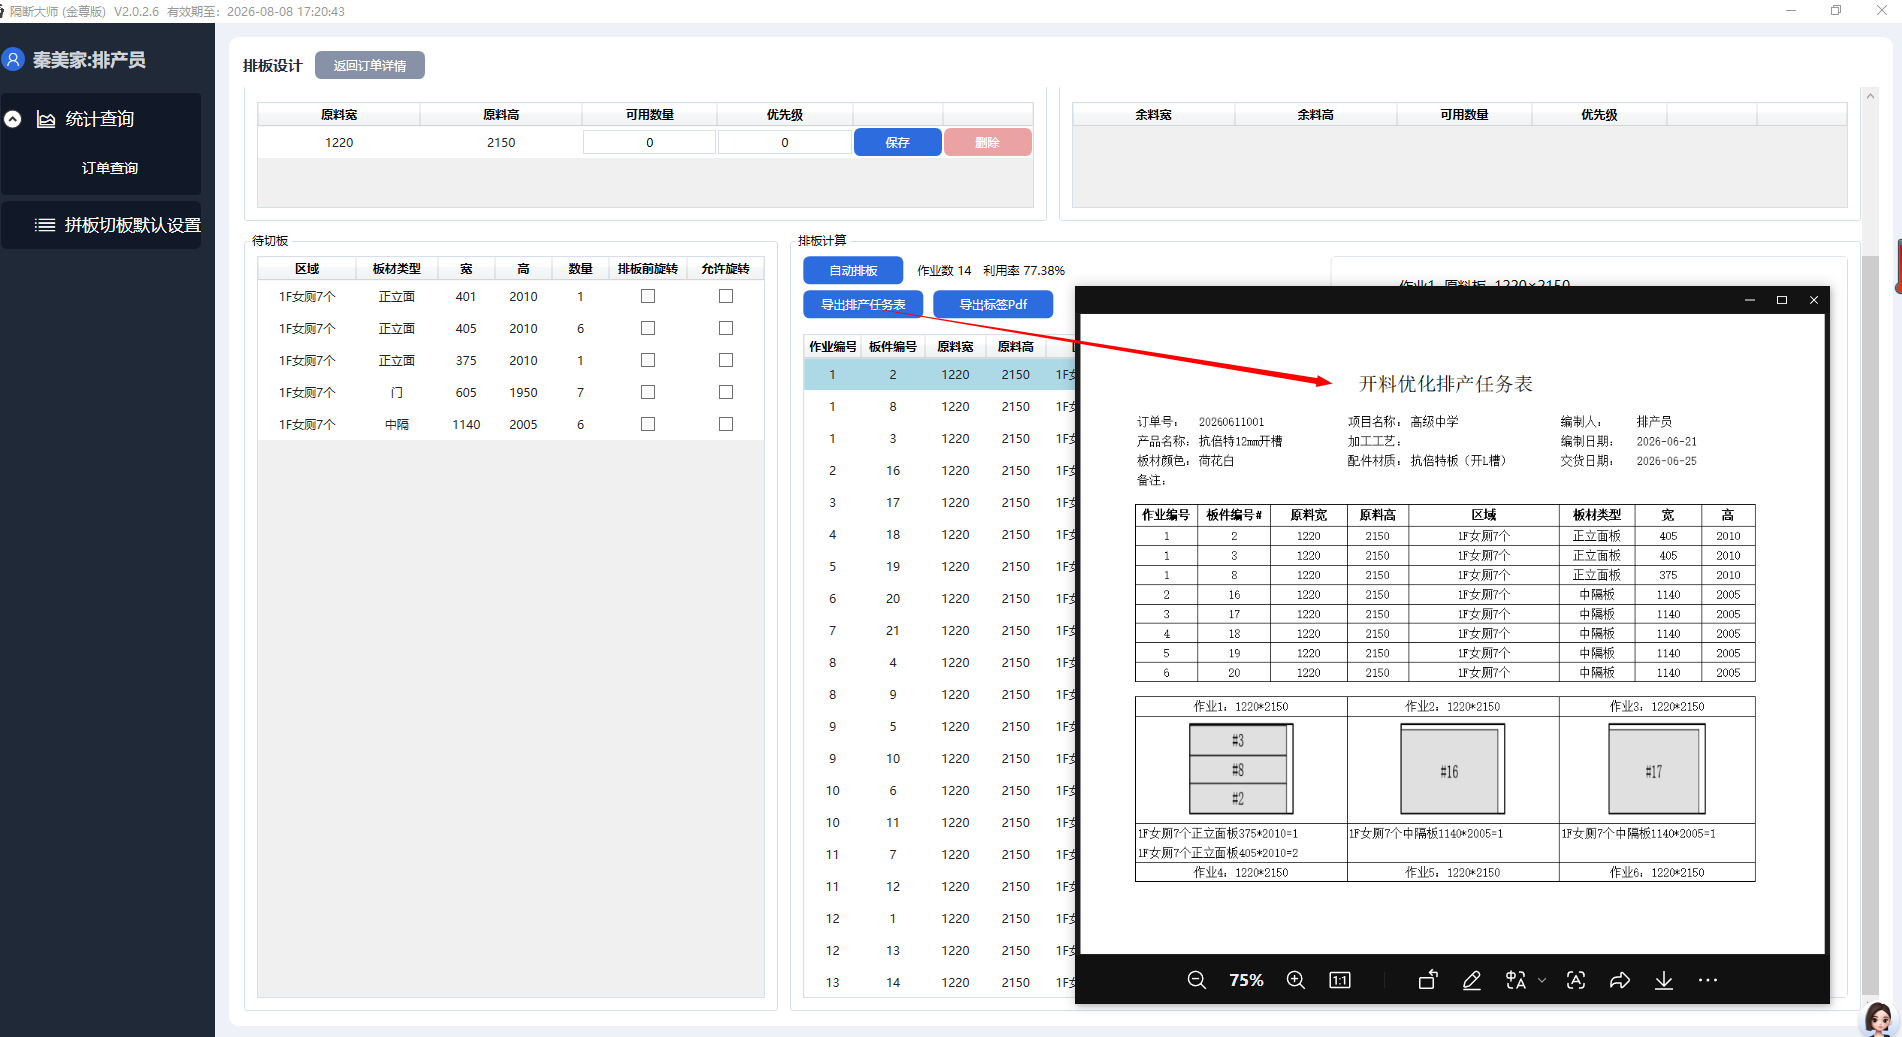
Task: Rotate the image in the viewer
Action: point(1428,980)
